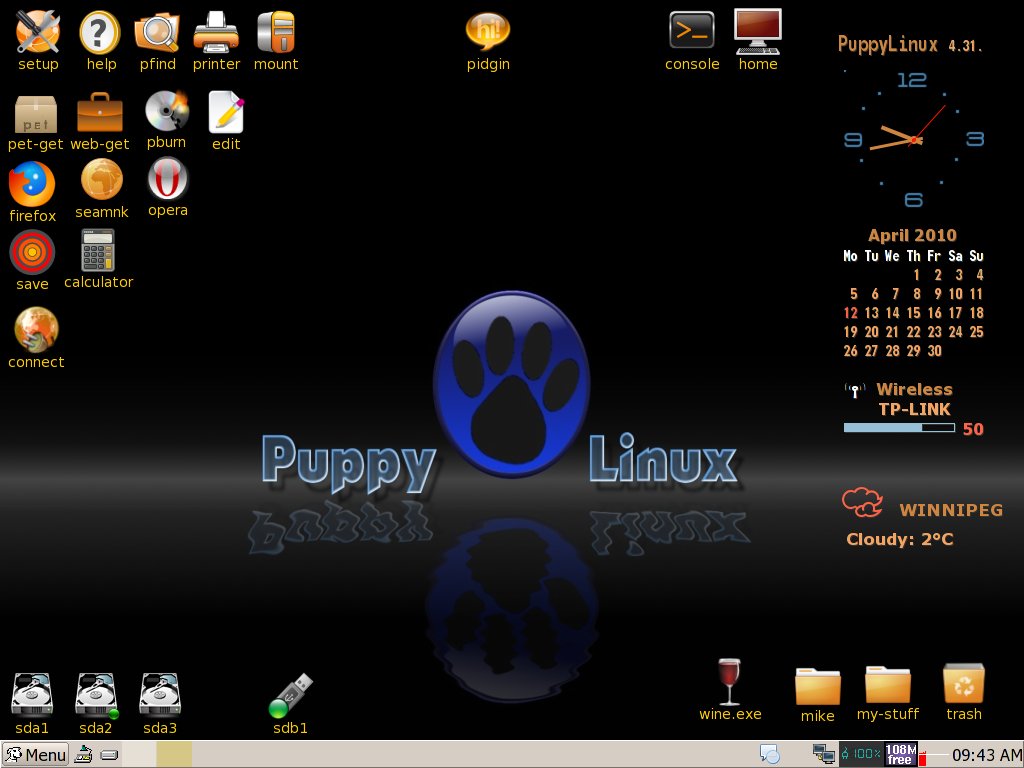Click the small drive icon in the taskbar

pyautogui.click(x=110, y=755)
